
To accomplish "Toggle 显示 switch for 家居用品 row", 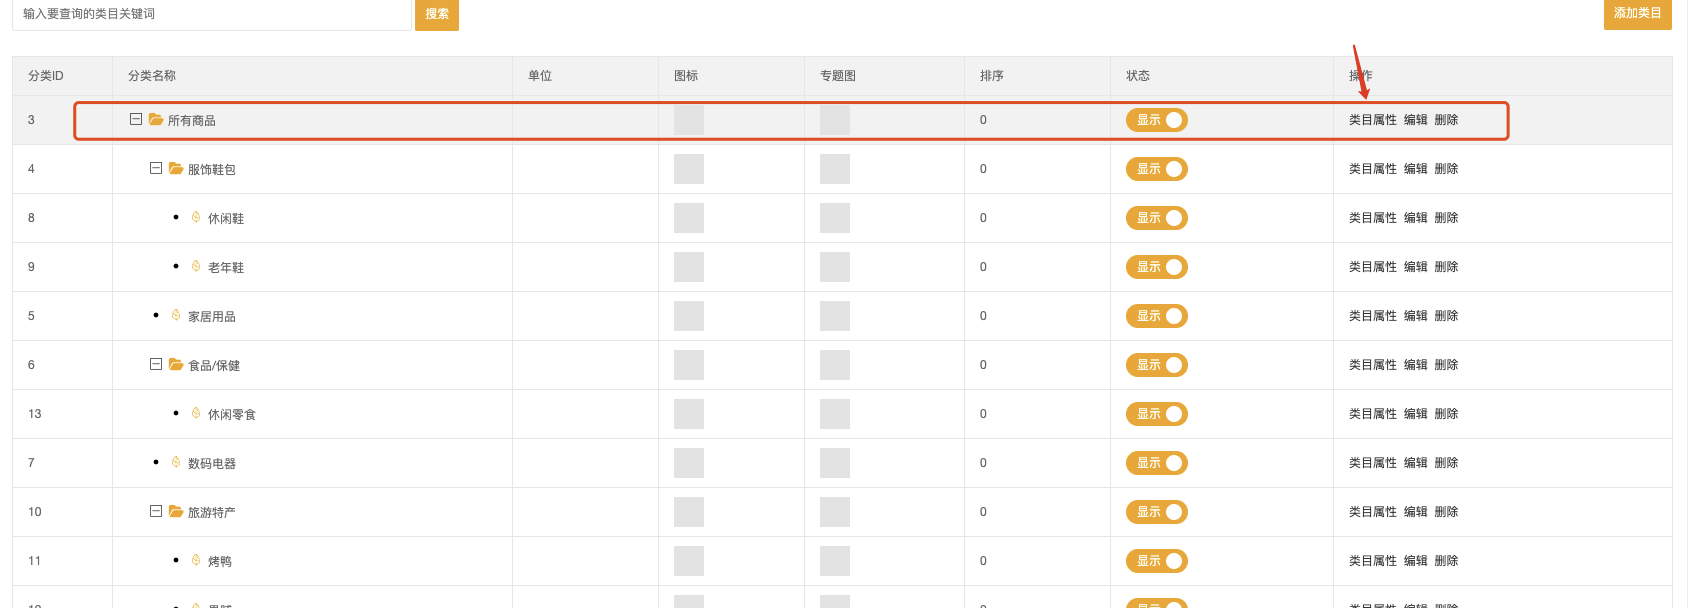I will [1156, 316].
